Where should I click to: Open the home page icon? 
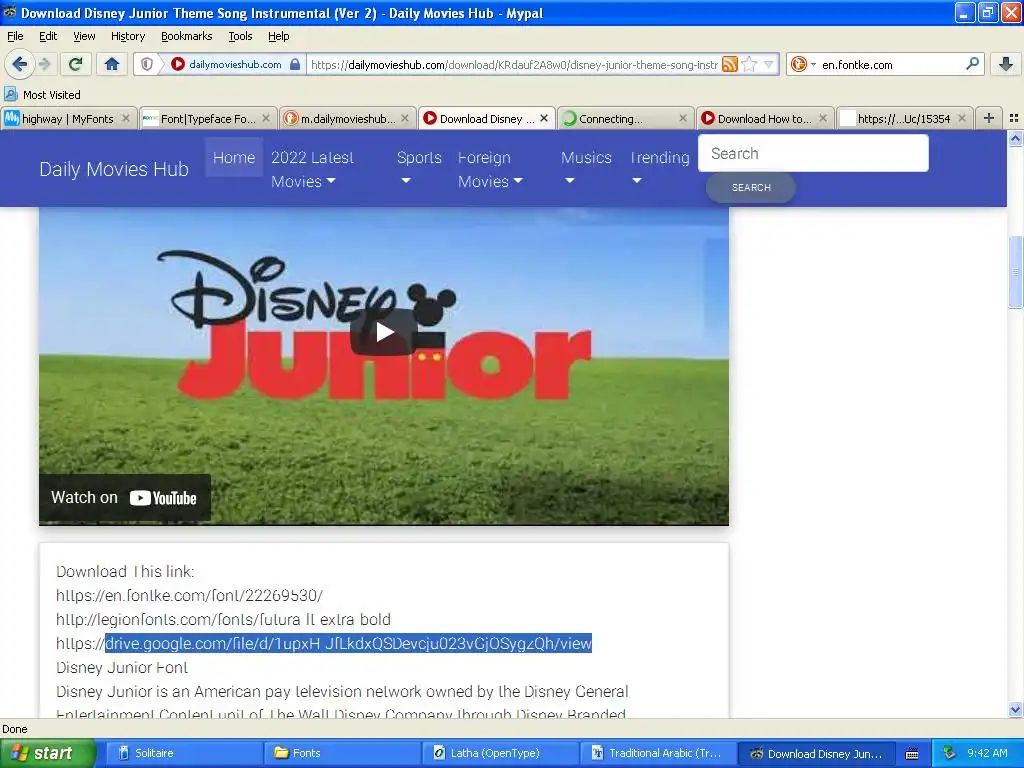112,64
